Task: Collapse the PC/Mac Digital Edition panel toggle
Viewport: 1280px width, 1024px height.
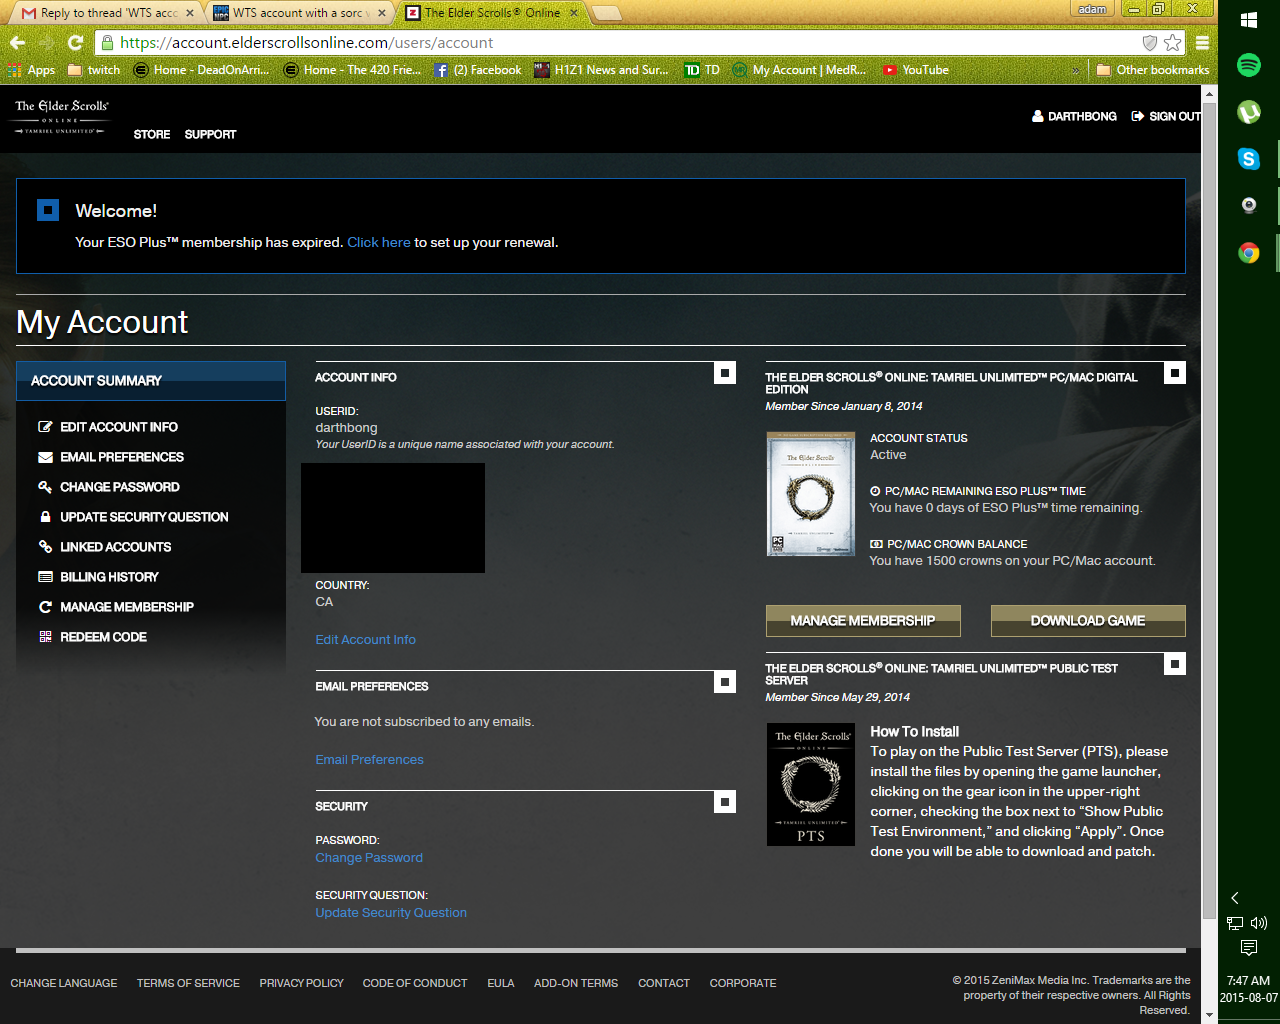Action: tap(1175, 373)
